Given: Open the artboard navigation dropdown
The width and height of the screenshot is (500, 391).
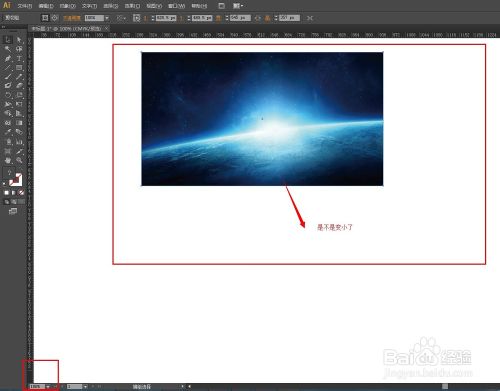Looking at the screenshot, I should [85, 387].
